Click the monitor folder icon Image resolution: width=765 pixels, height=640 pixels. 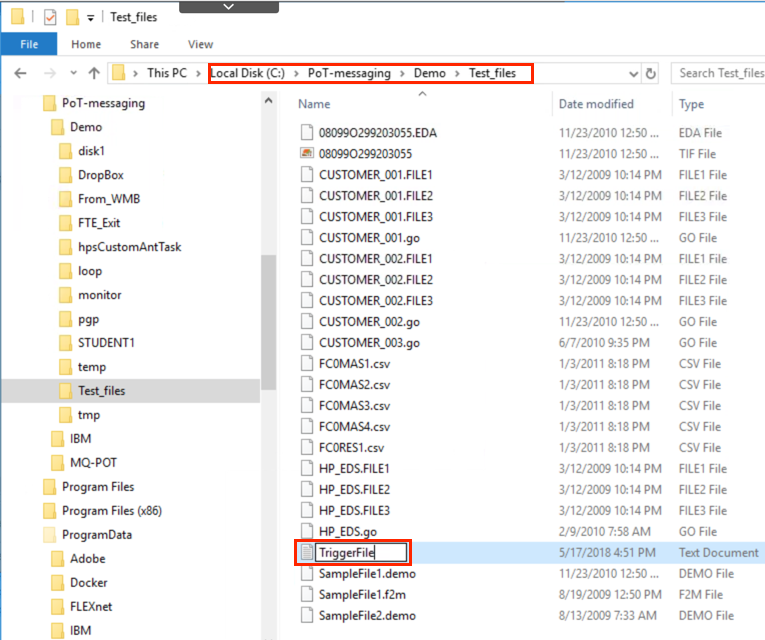65,295
